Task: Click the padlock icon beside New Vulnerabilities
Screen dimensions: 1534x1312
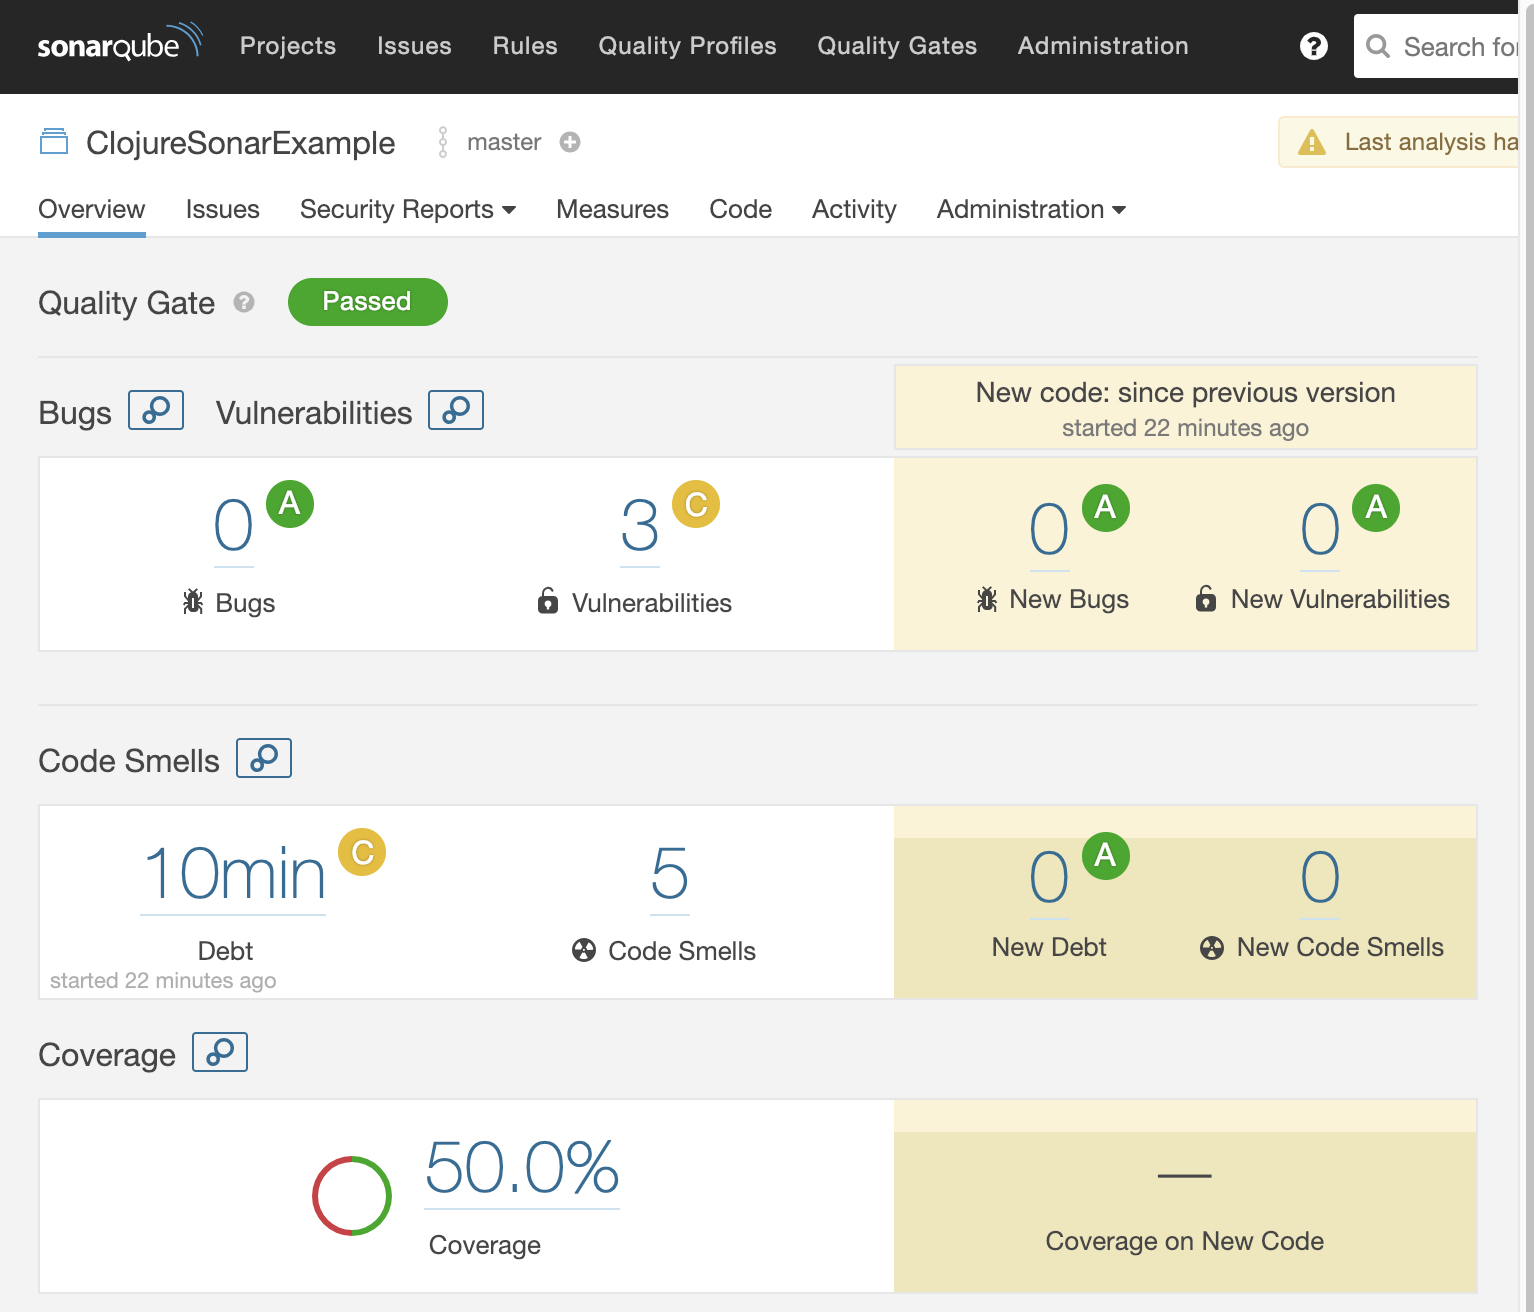Action: (x=1206, y=598)
